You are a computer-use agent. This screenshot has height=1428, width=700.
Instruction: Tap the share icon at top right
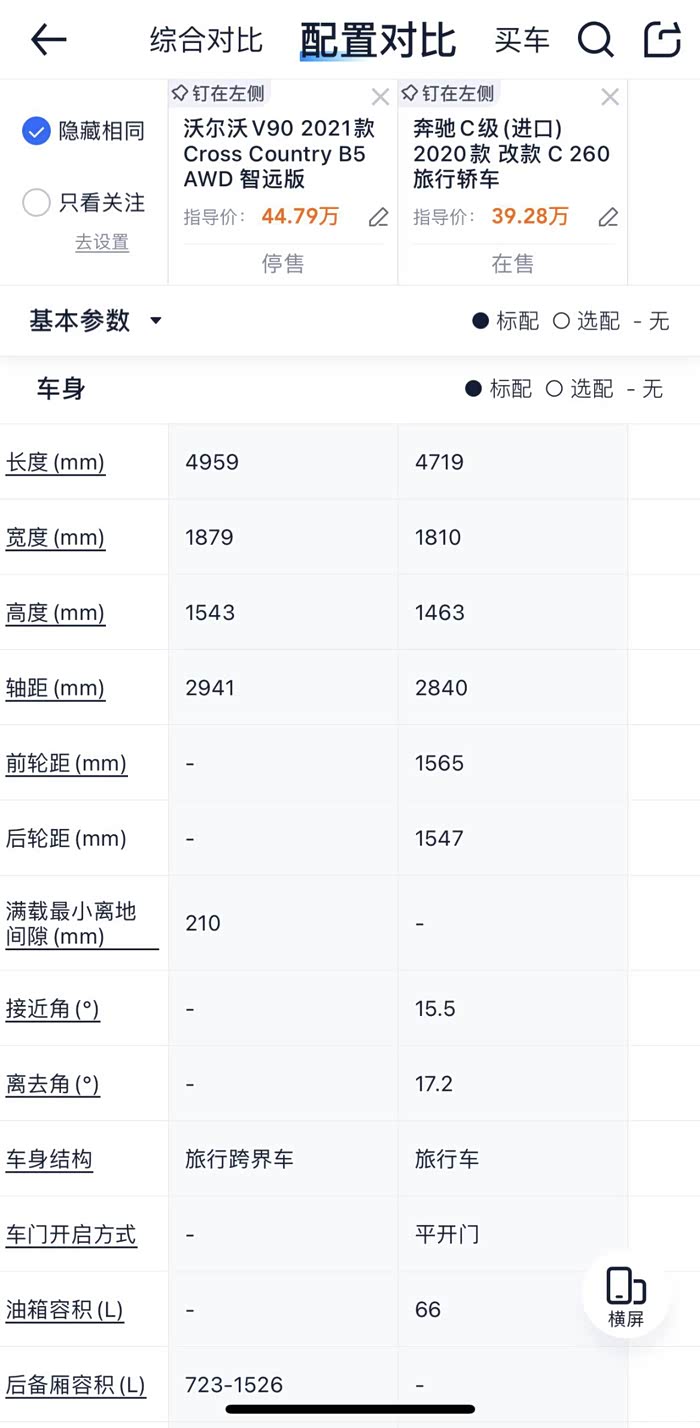pyautogui.click(x=662, y=40)
